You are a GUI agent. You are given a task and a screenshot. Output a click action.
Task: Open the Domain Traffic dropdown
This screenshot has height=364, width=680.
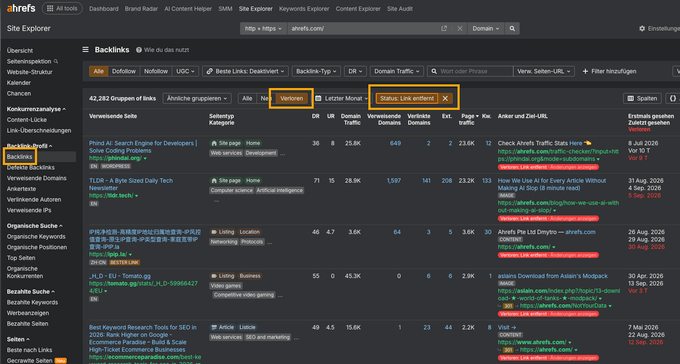point(397,71)
